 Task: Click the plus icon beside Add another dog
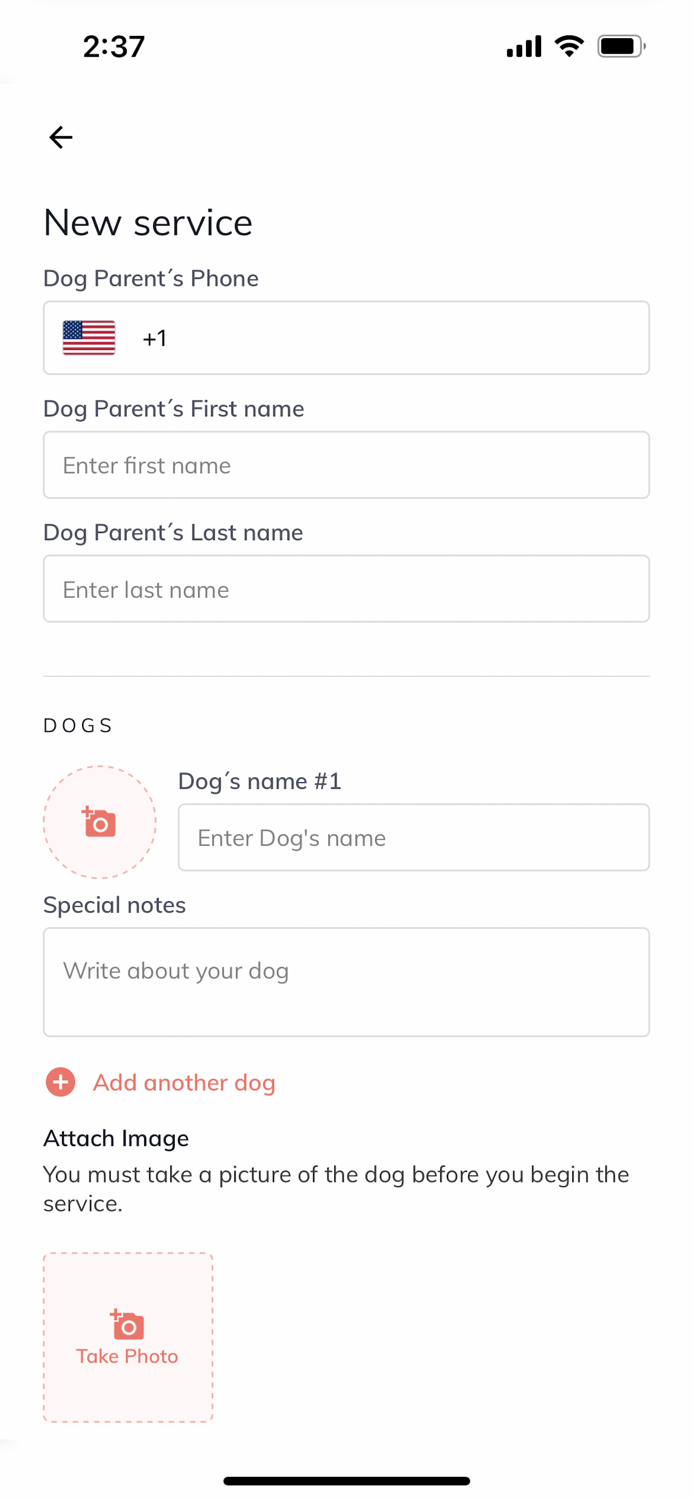pyautogui.click(x=60, y=1082)
